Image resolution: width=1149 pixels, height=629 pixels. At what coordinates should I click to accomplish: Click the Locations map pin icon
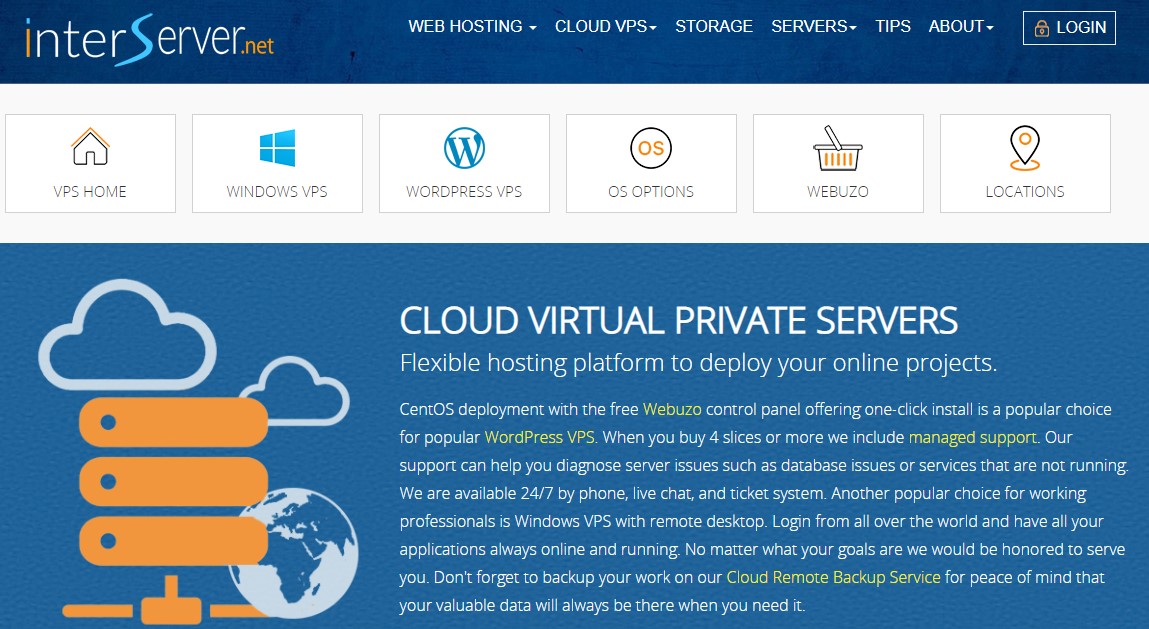[x=1024, y=148]
